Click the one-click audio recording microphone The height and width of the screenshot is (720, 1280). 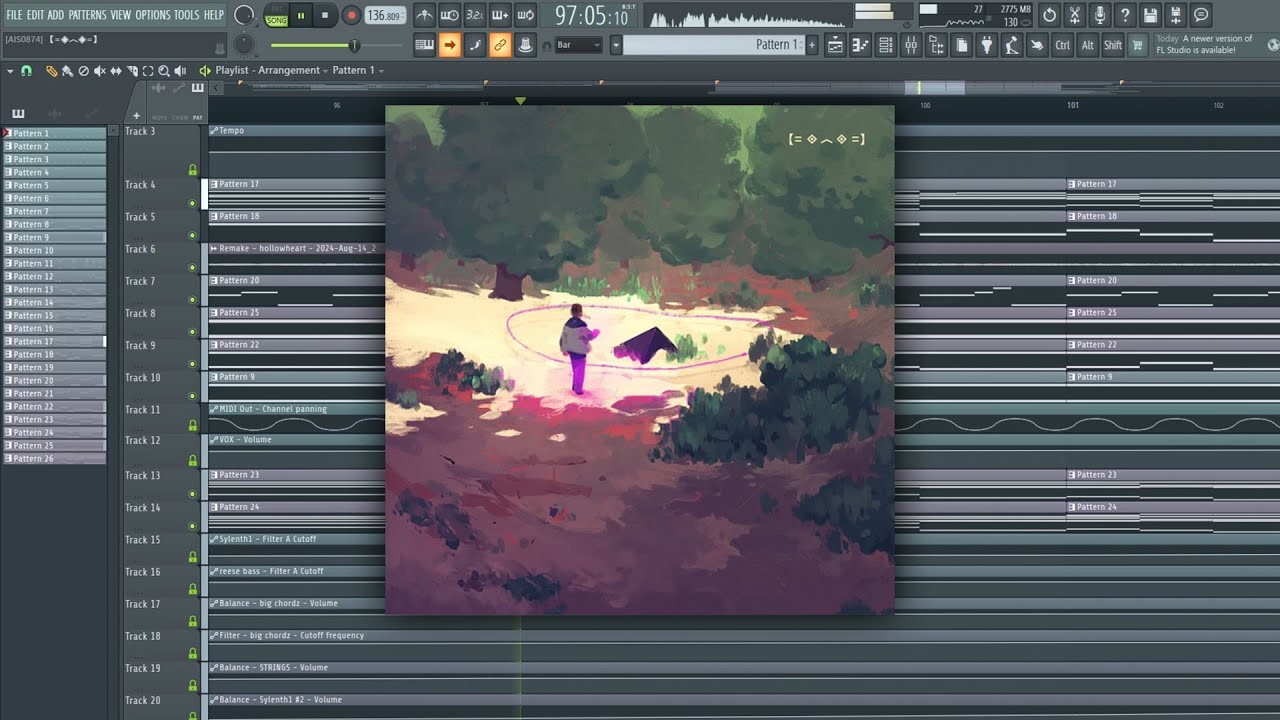pyautogui.click(x=1099, y=15)
